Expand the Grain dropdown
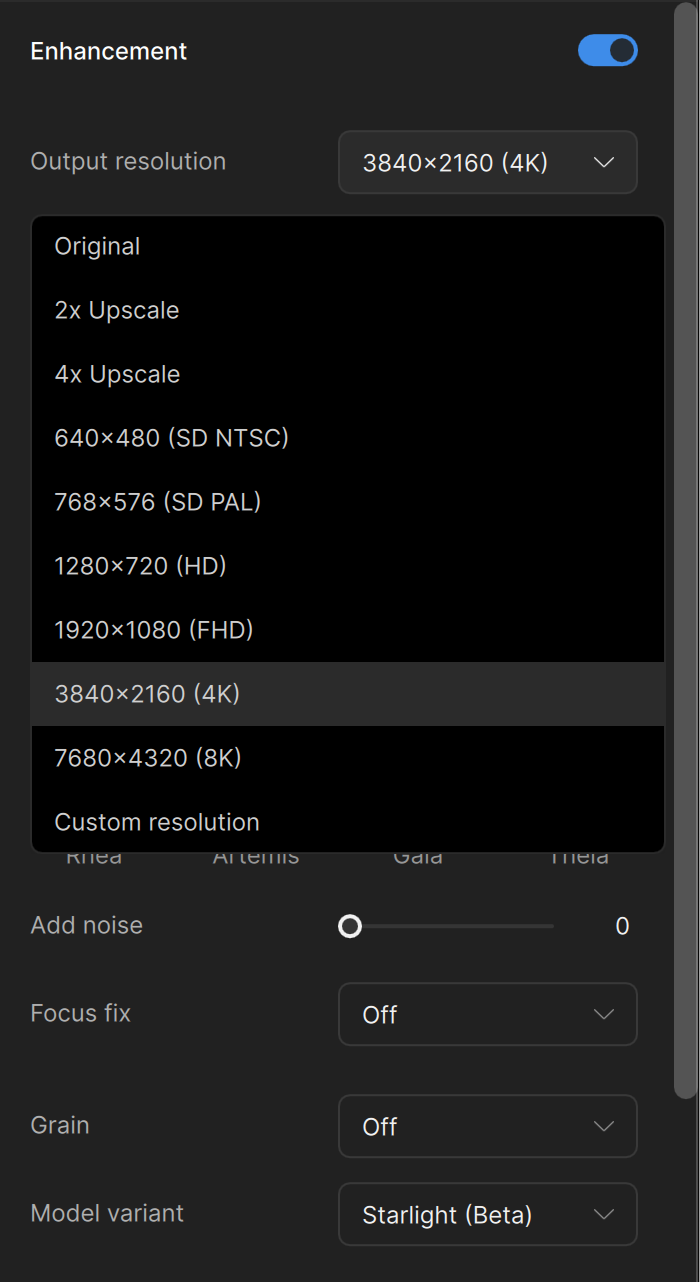Screen dimensions: 700x1282 point(487,1126)
